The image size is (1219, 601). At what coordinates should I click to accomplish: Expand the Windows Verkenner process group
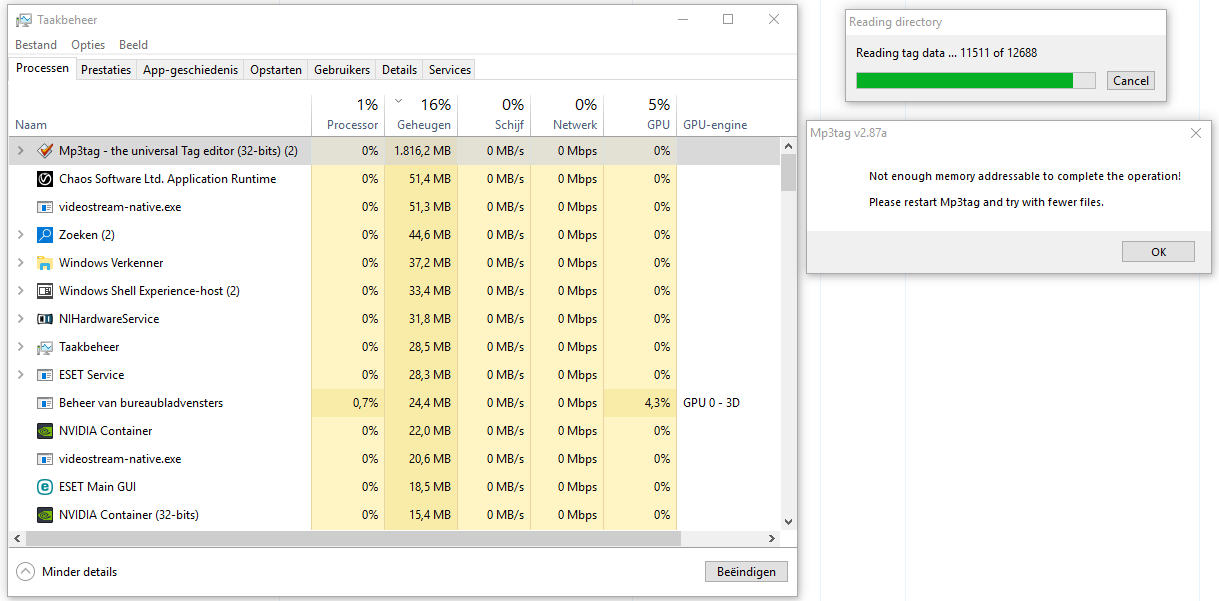pos(21,263)
